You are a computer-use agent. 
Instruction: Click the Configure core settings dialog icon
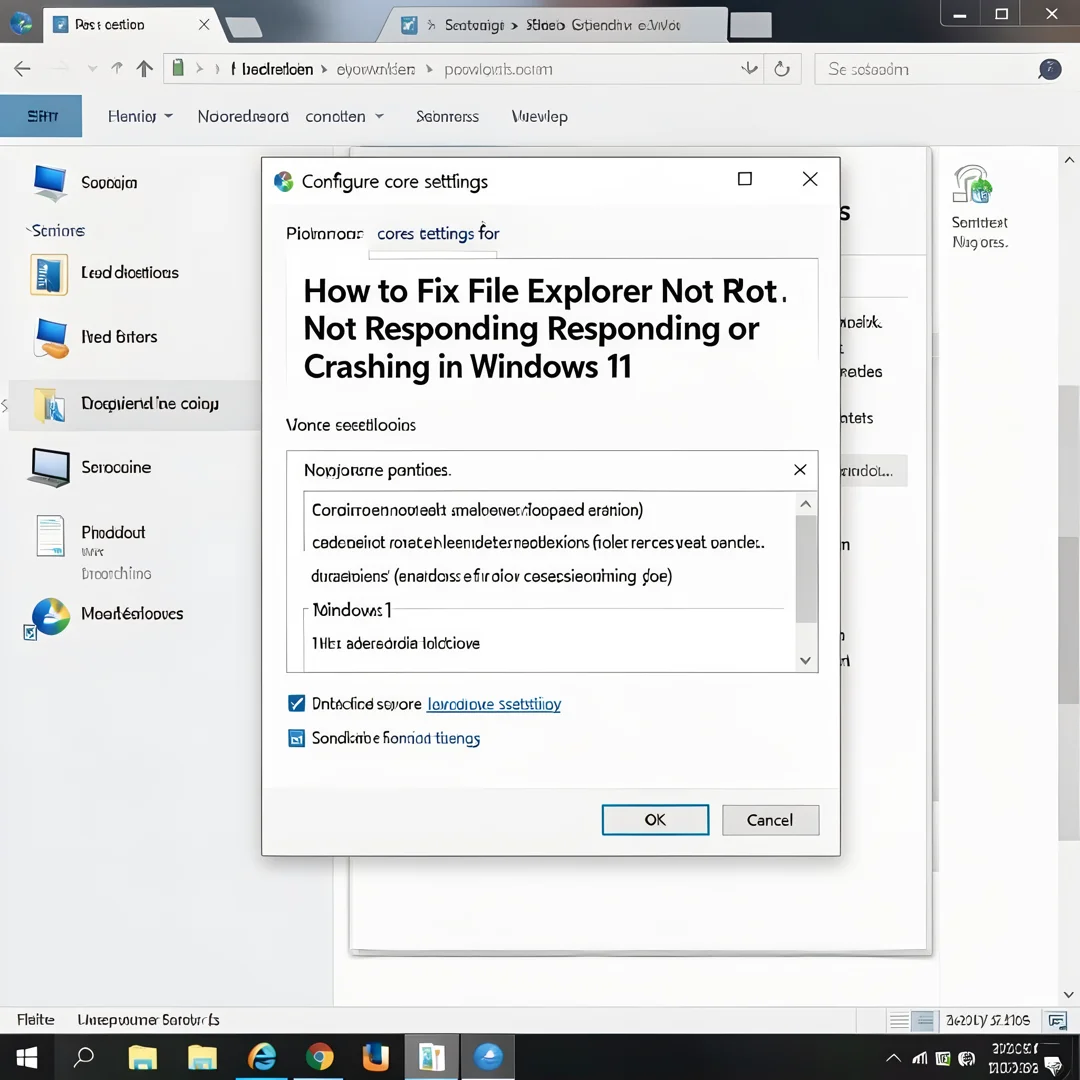(x=283, y=181)
